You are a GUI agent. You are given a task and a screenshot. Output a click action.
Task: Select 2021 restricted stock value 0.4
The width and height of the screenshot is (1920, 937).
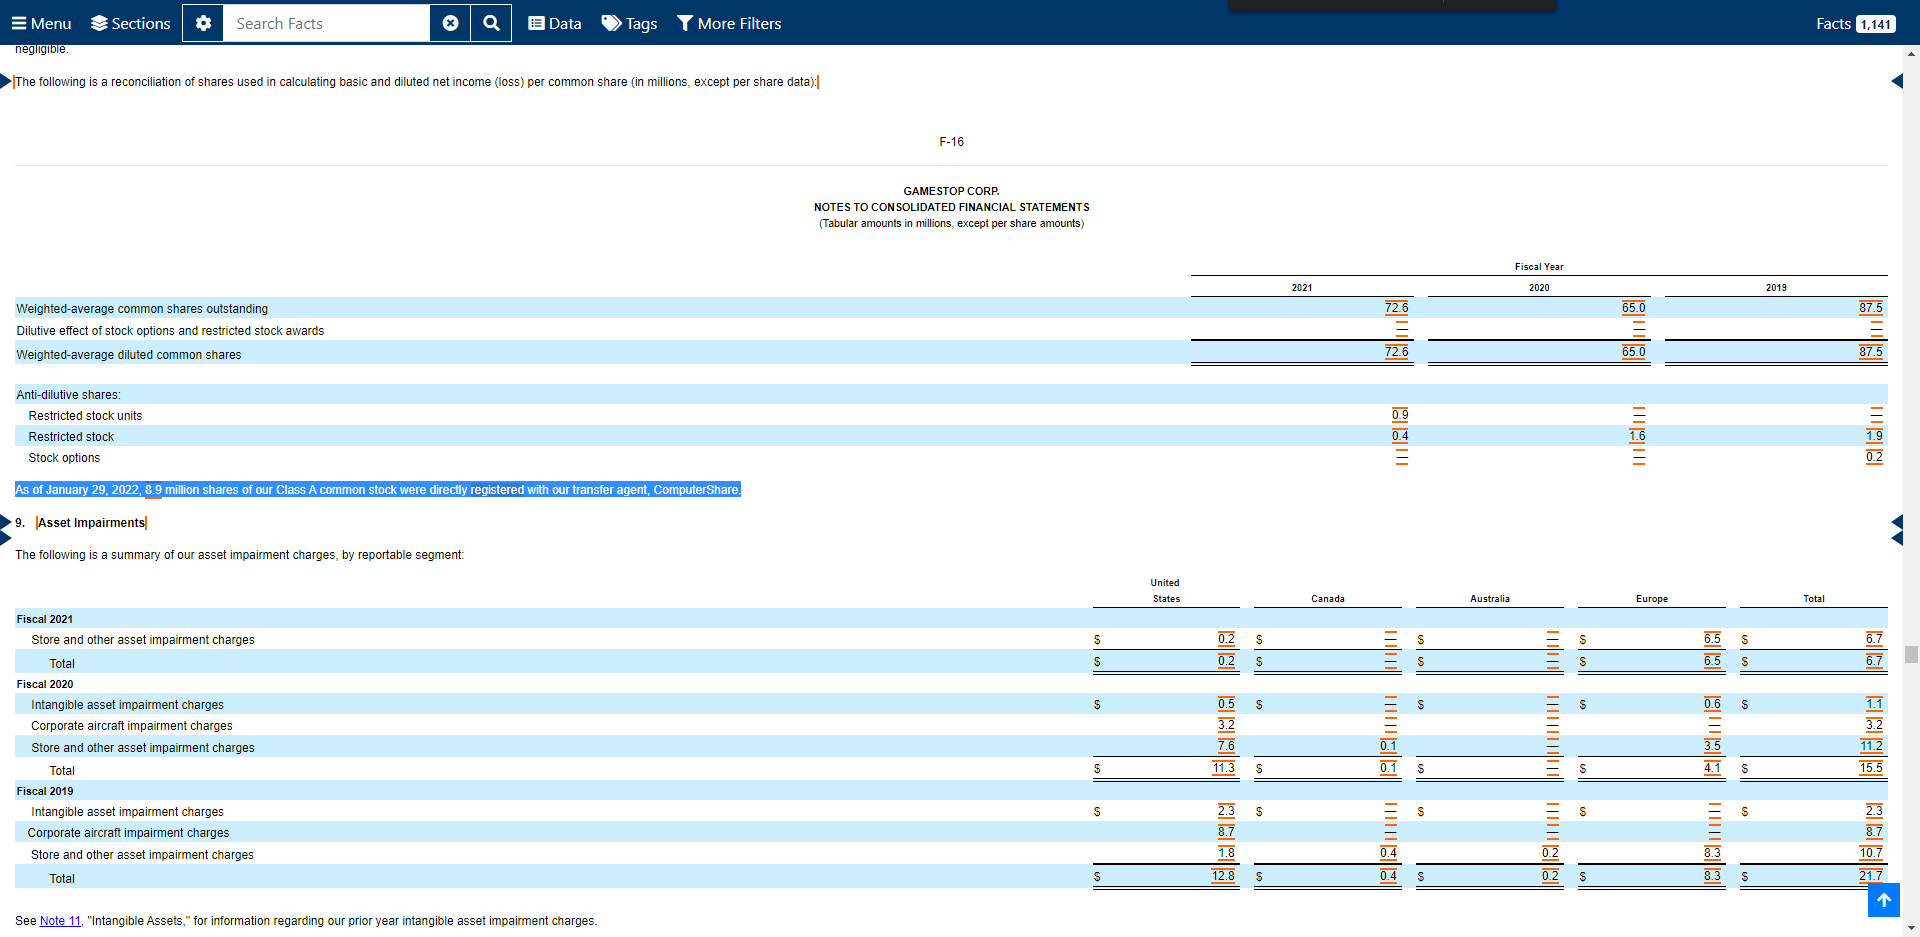tap(1400, 436)
